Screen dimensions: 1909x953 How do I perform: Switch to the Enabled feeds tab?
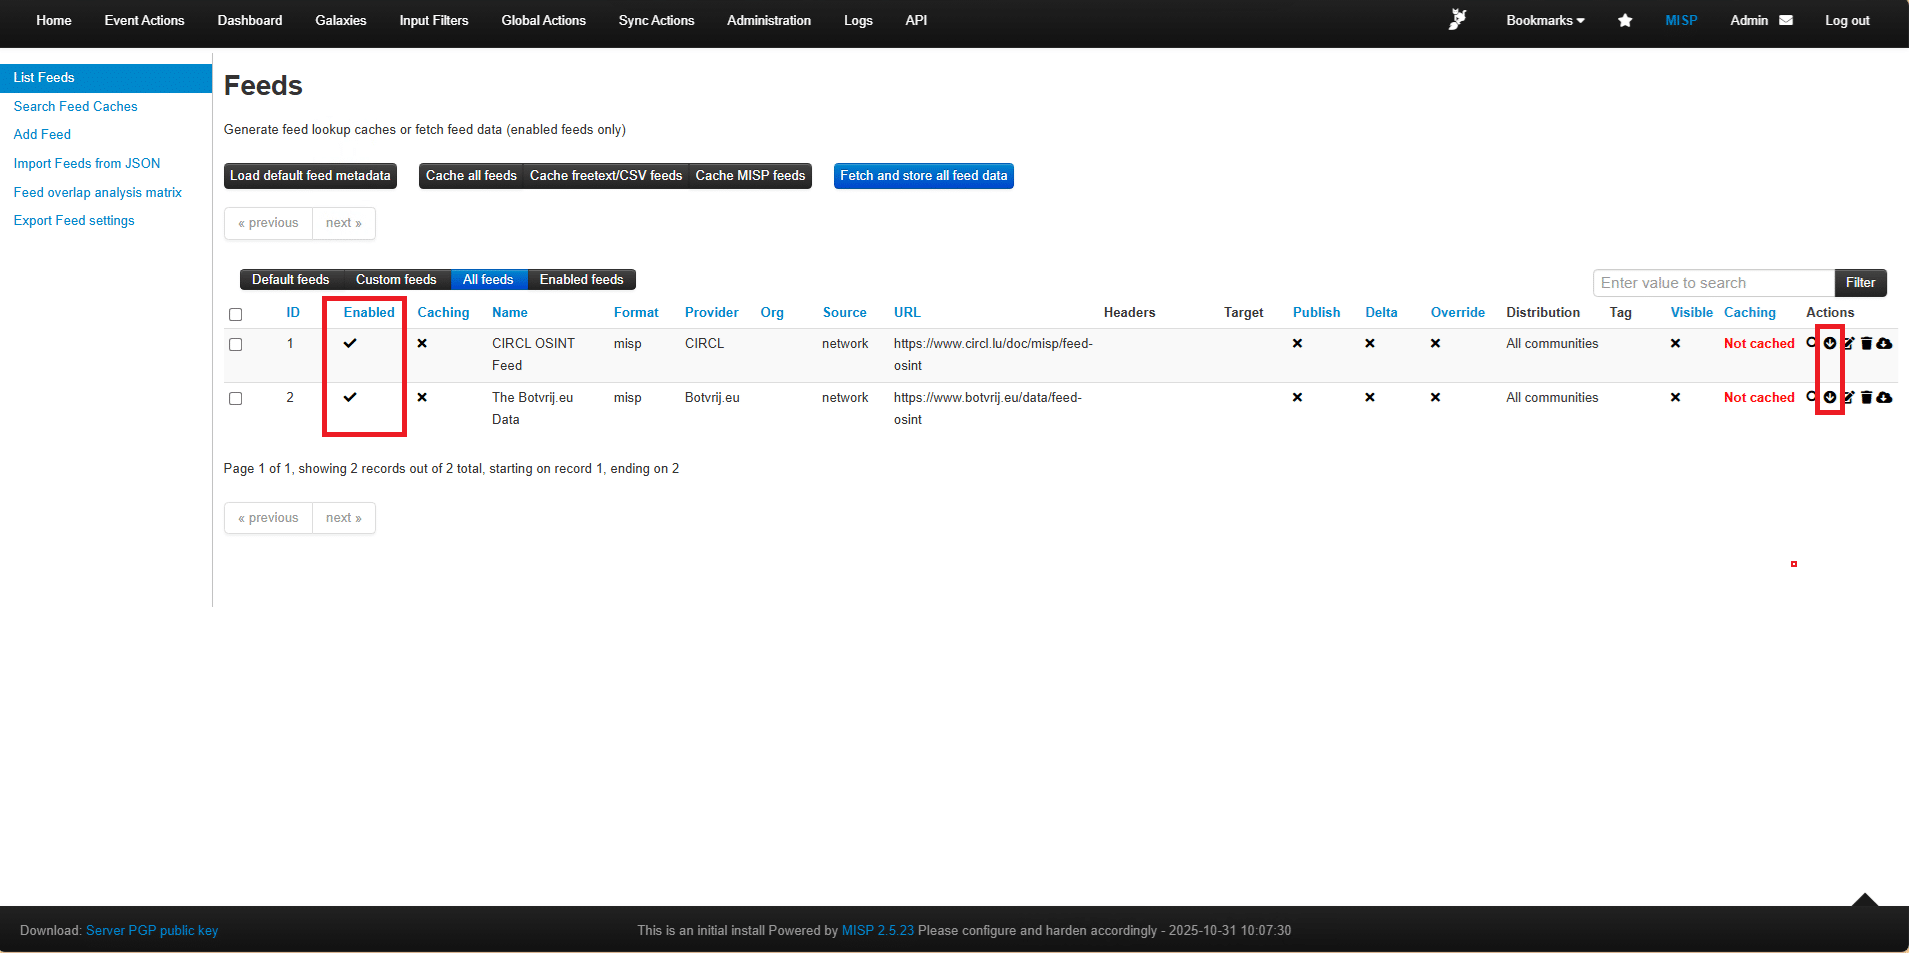pyautogui.click(x=581, y=280)
